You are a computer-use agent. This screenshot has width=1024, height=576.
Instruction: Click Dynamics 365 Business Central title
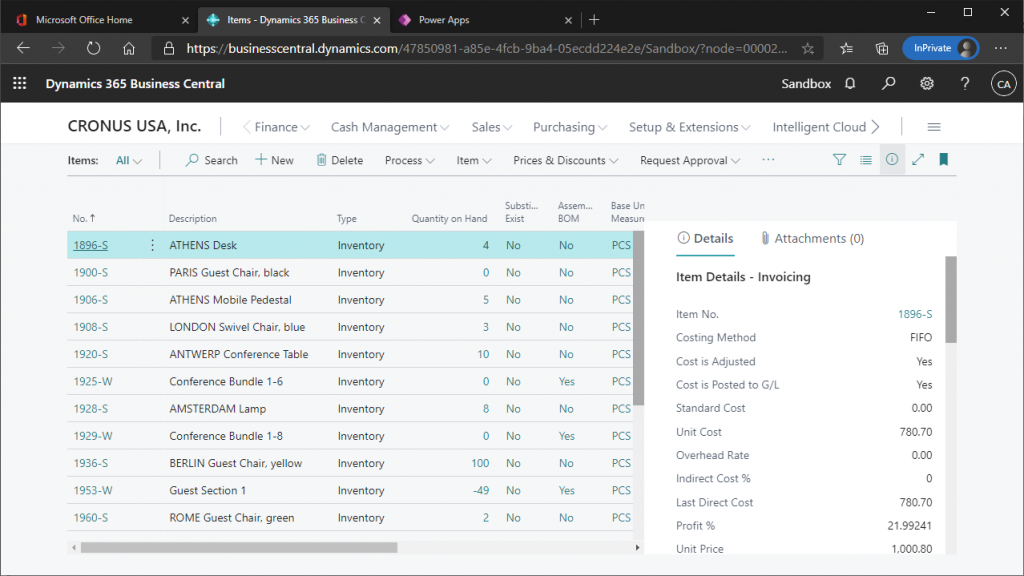click(135, 84)
